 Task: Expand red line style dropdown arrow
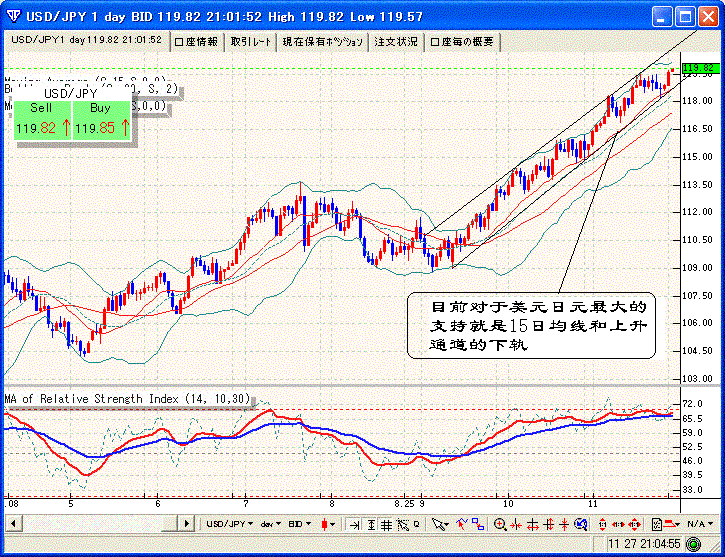point(677,525)
